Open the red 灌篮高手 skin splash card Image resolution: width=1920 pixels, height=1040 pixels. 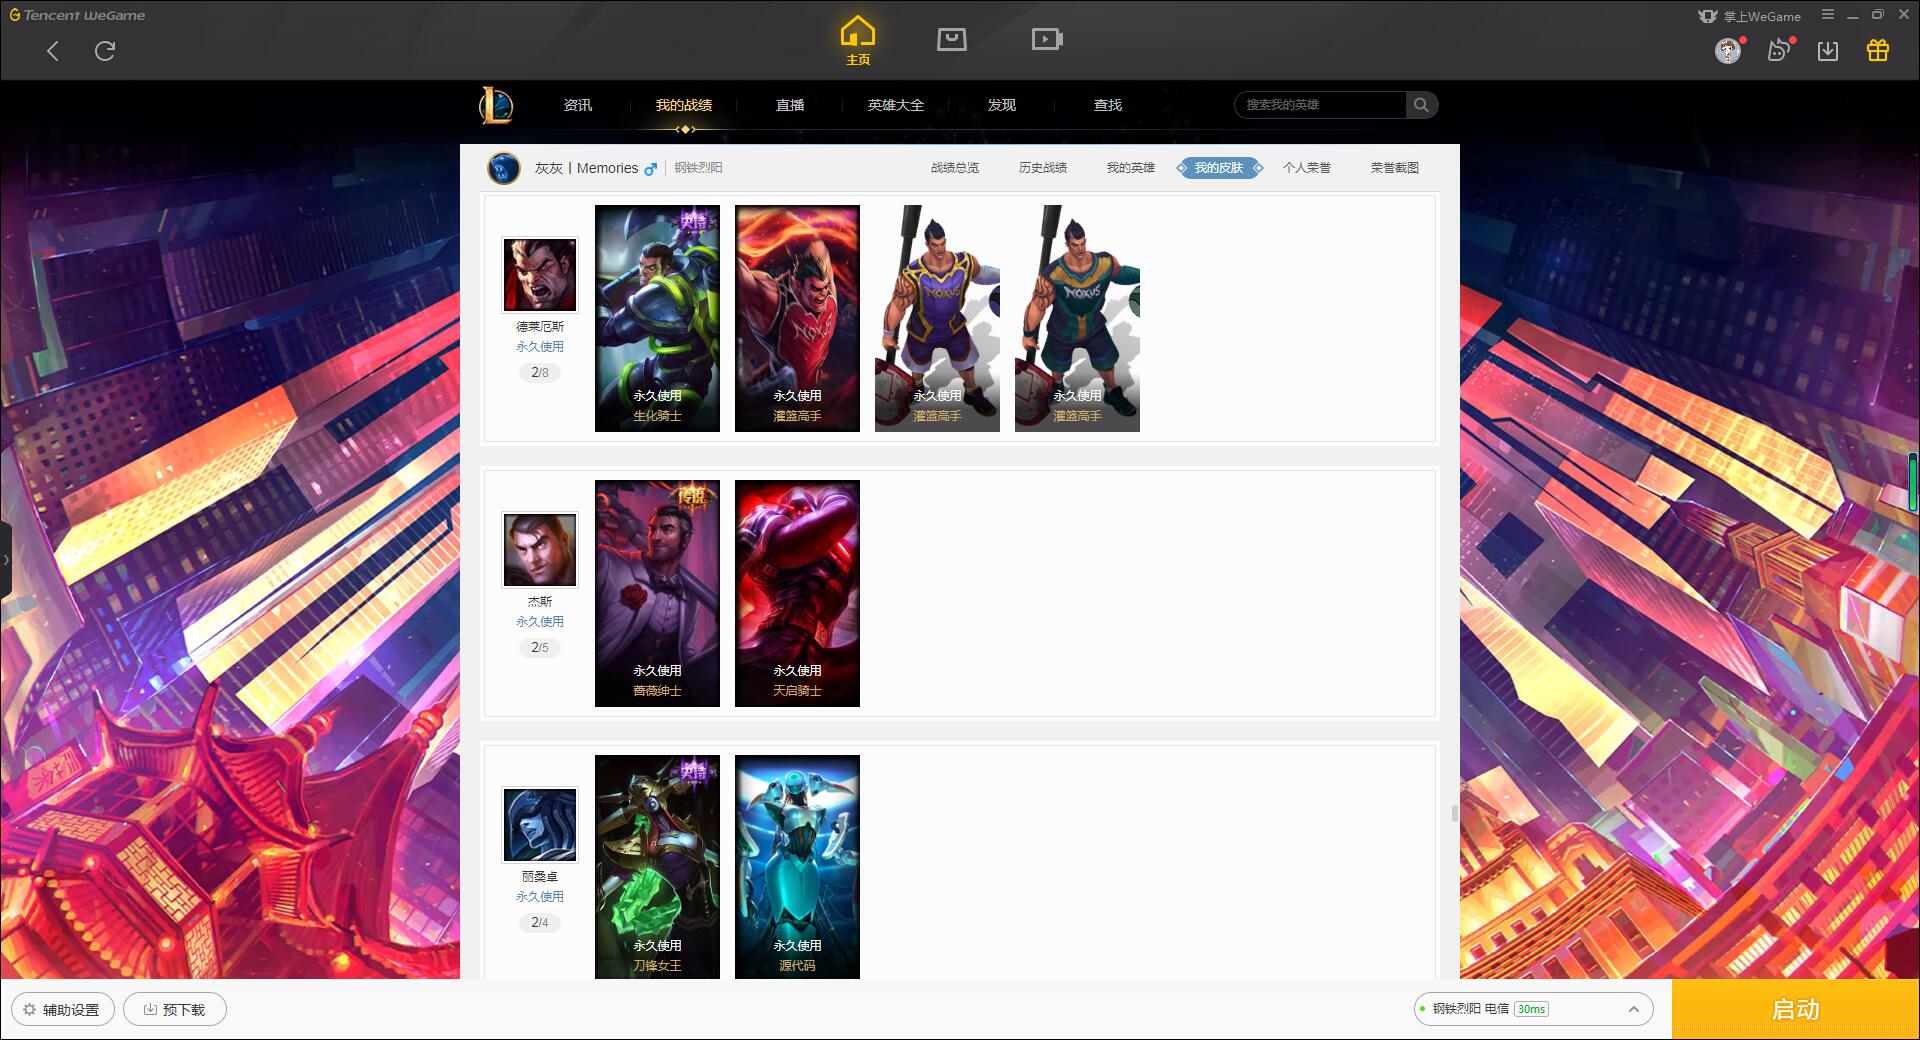tap(797, 318)
